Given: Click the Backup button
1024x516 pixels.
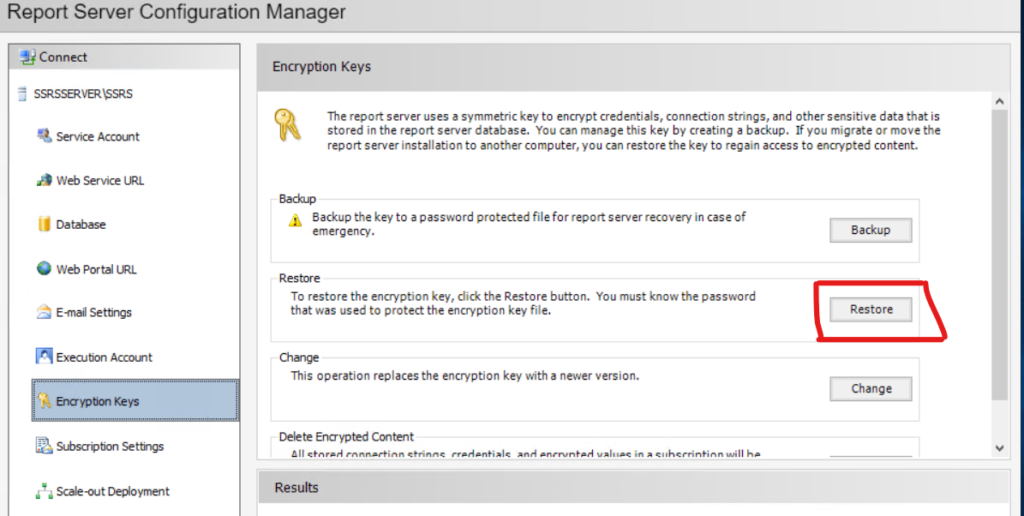Looking at the screenshot, I should pyautogui.click(x=871, y=230).
